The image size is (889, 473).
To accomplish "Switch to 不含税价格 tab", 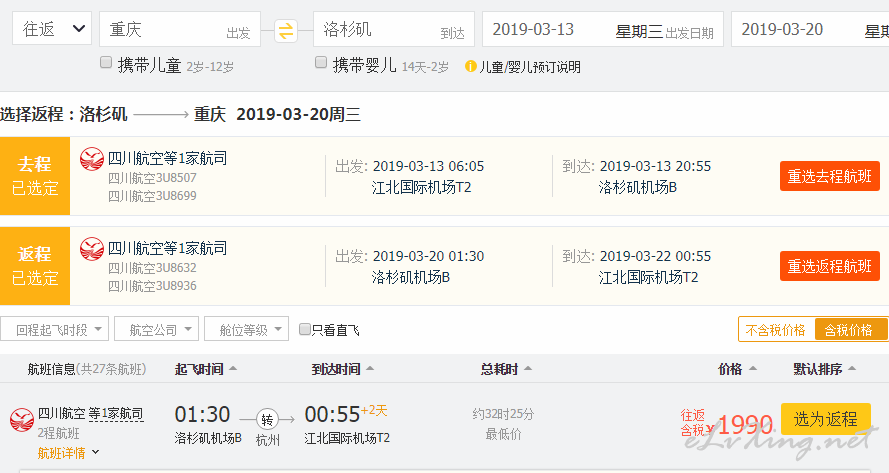I will tap(776, 330).
